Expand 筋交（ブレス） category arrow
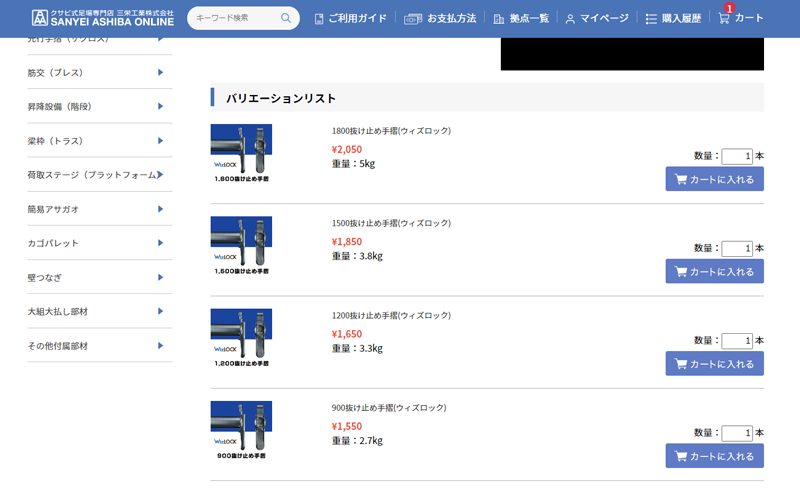The image size is (800, 488). [160, 72]
